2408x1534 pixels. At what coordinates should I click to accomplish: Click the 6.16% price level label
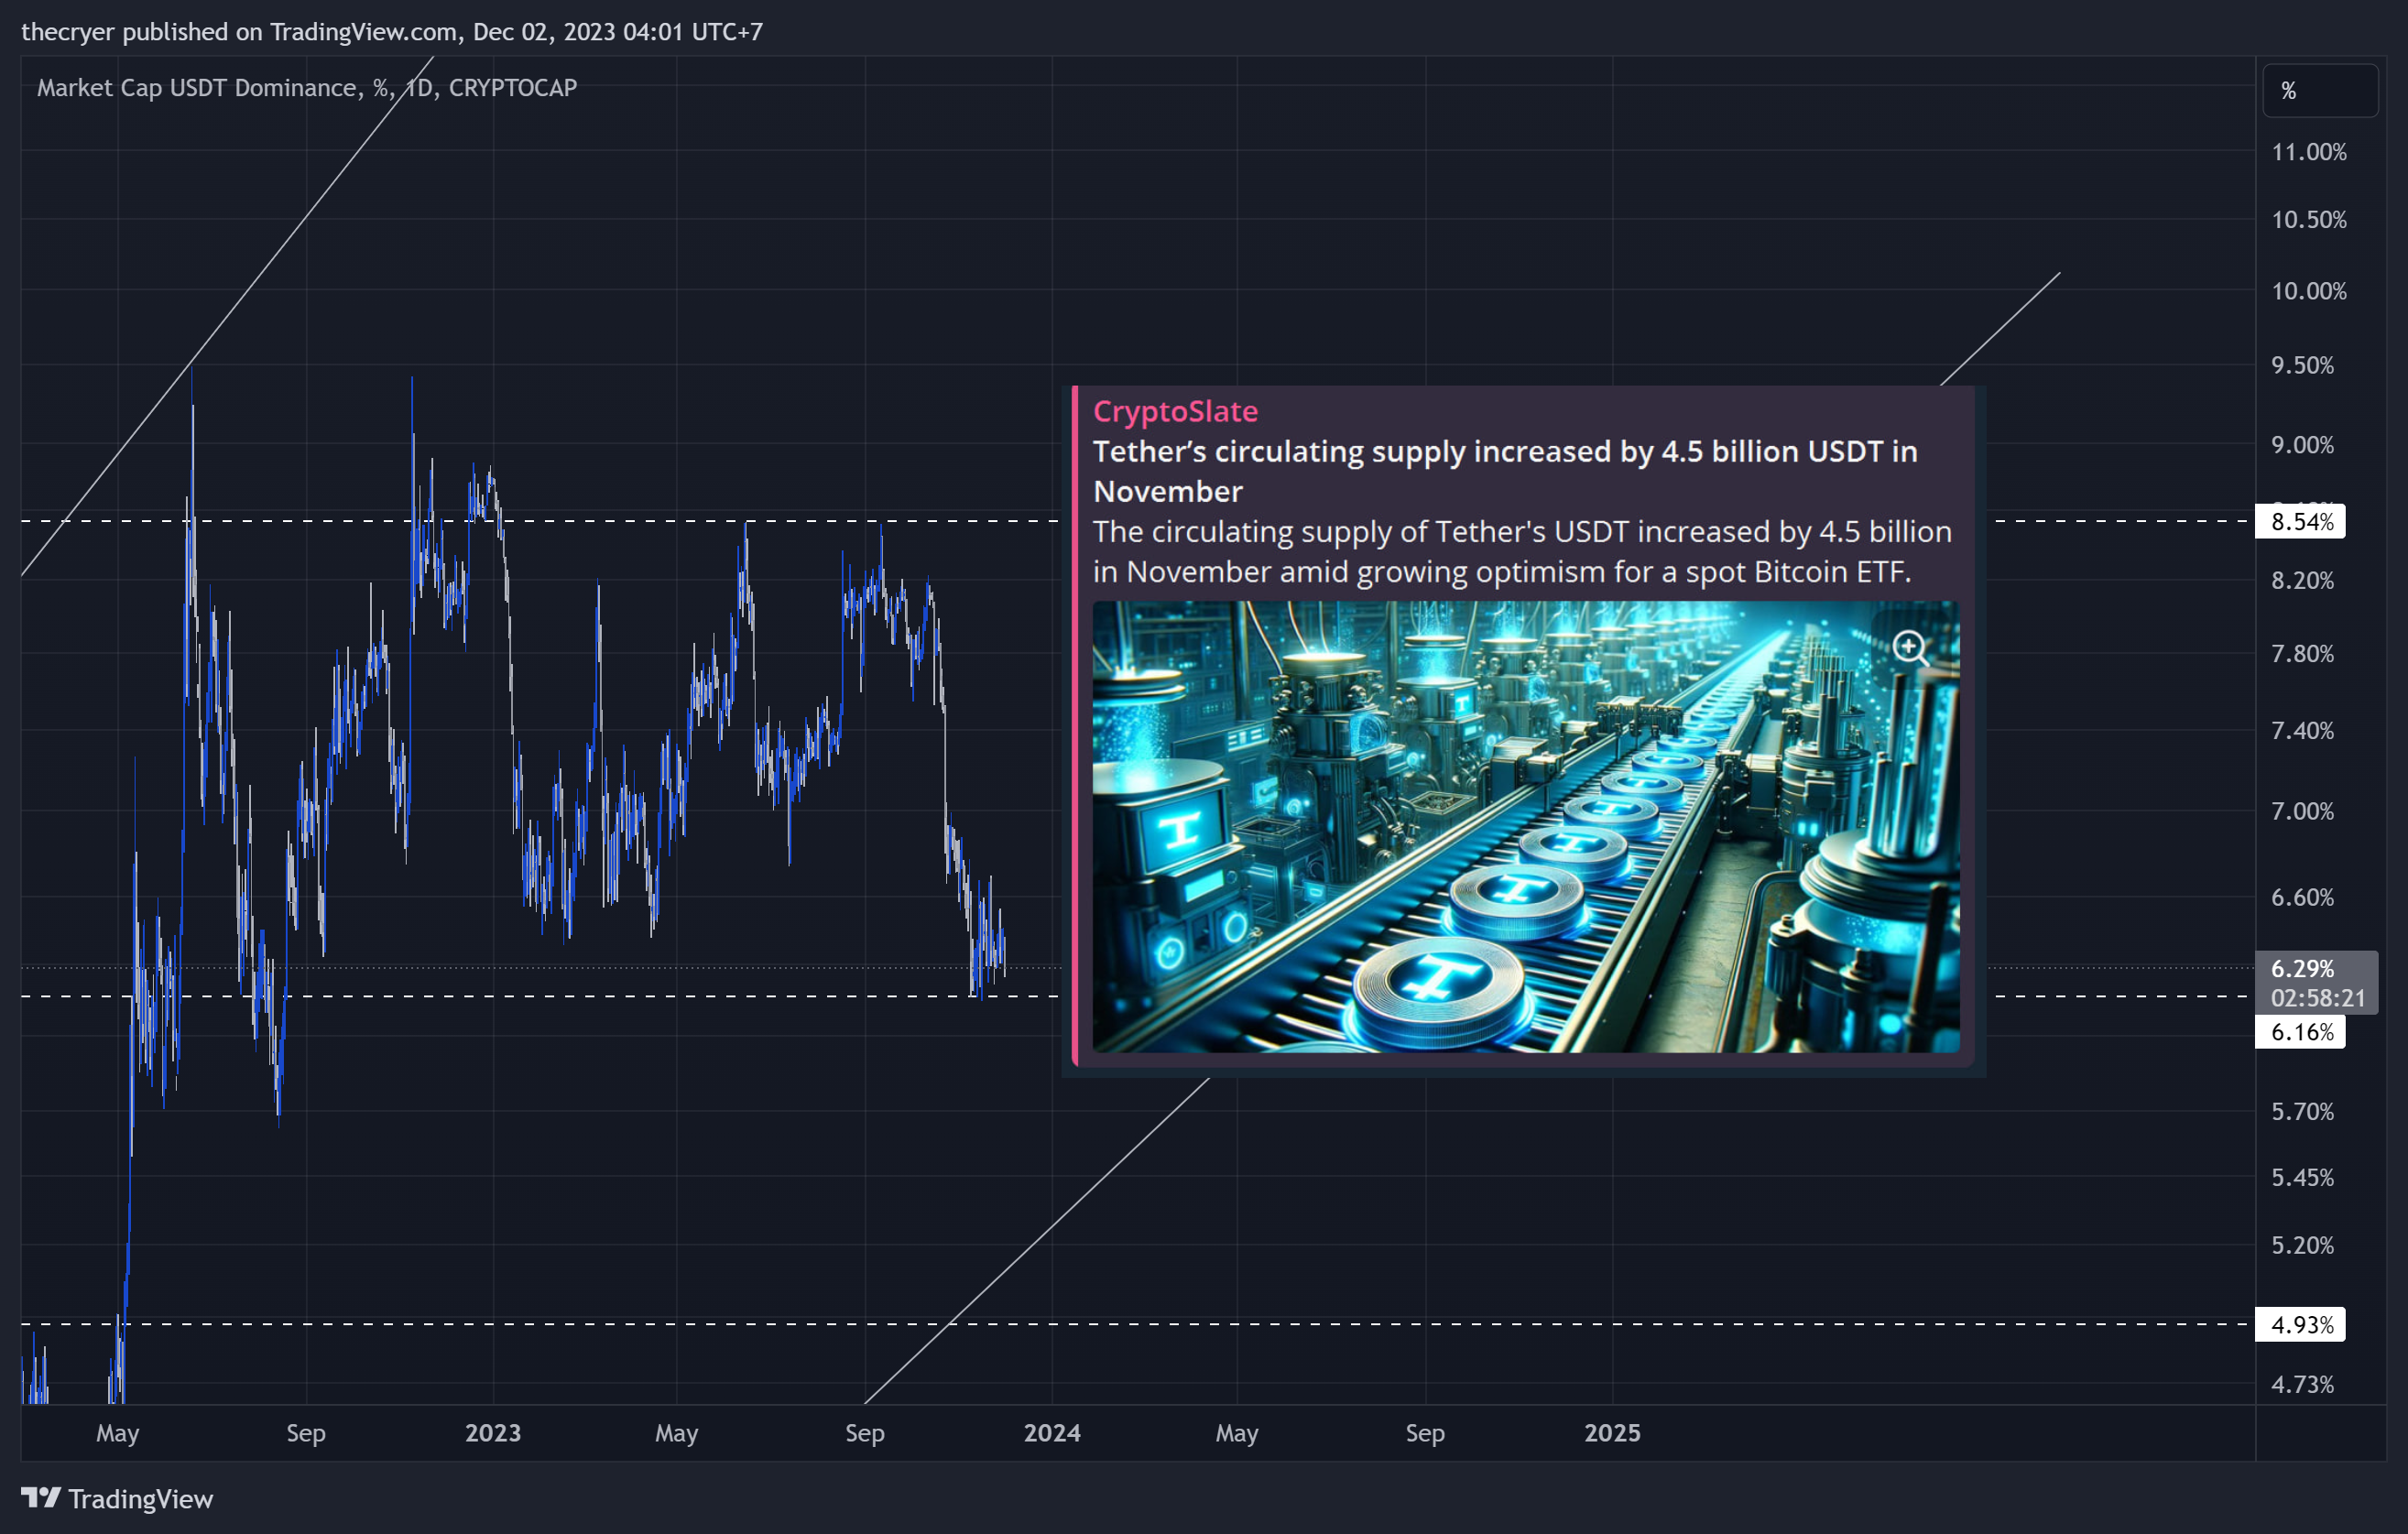[x=2300, y=1032]
